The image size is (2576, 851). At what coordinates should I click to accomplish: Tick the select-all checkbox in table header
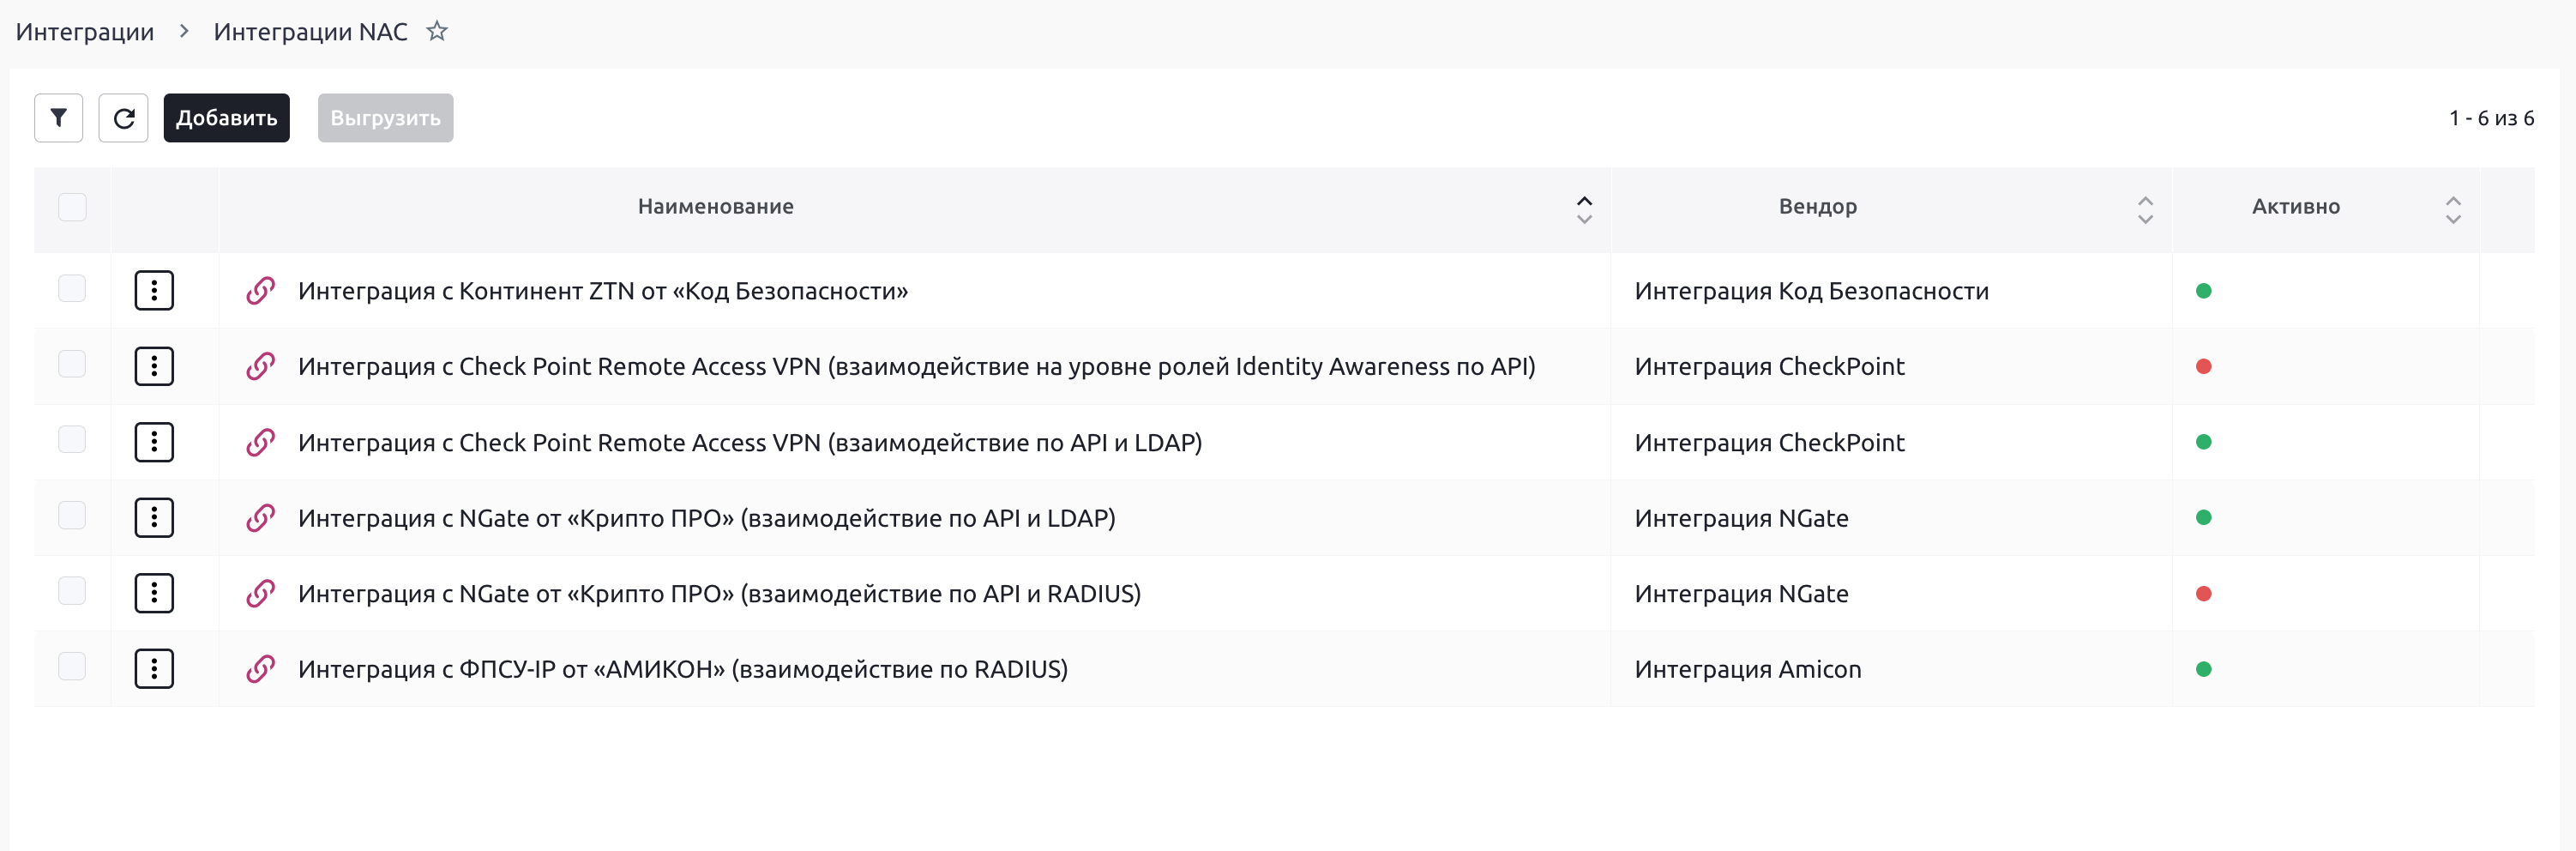click(x=72, y=207)
